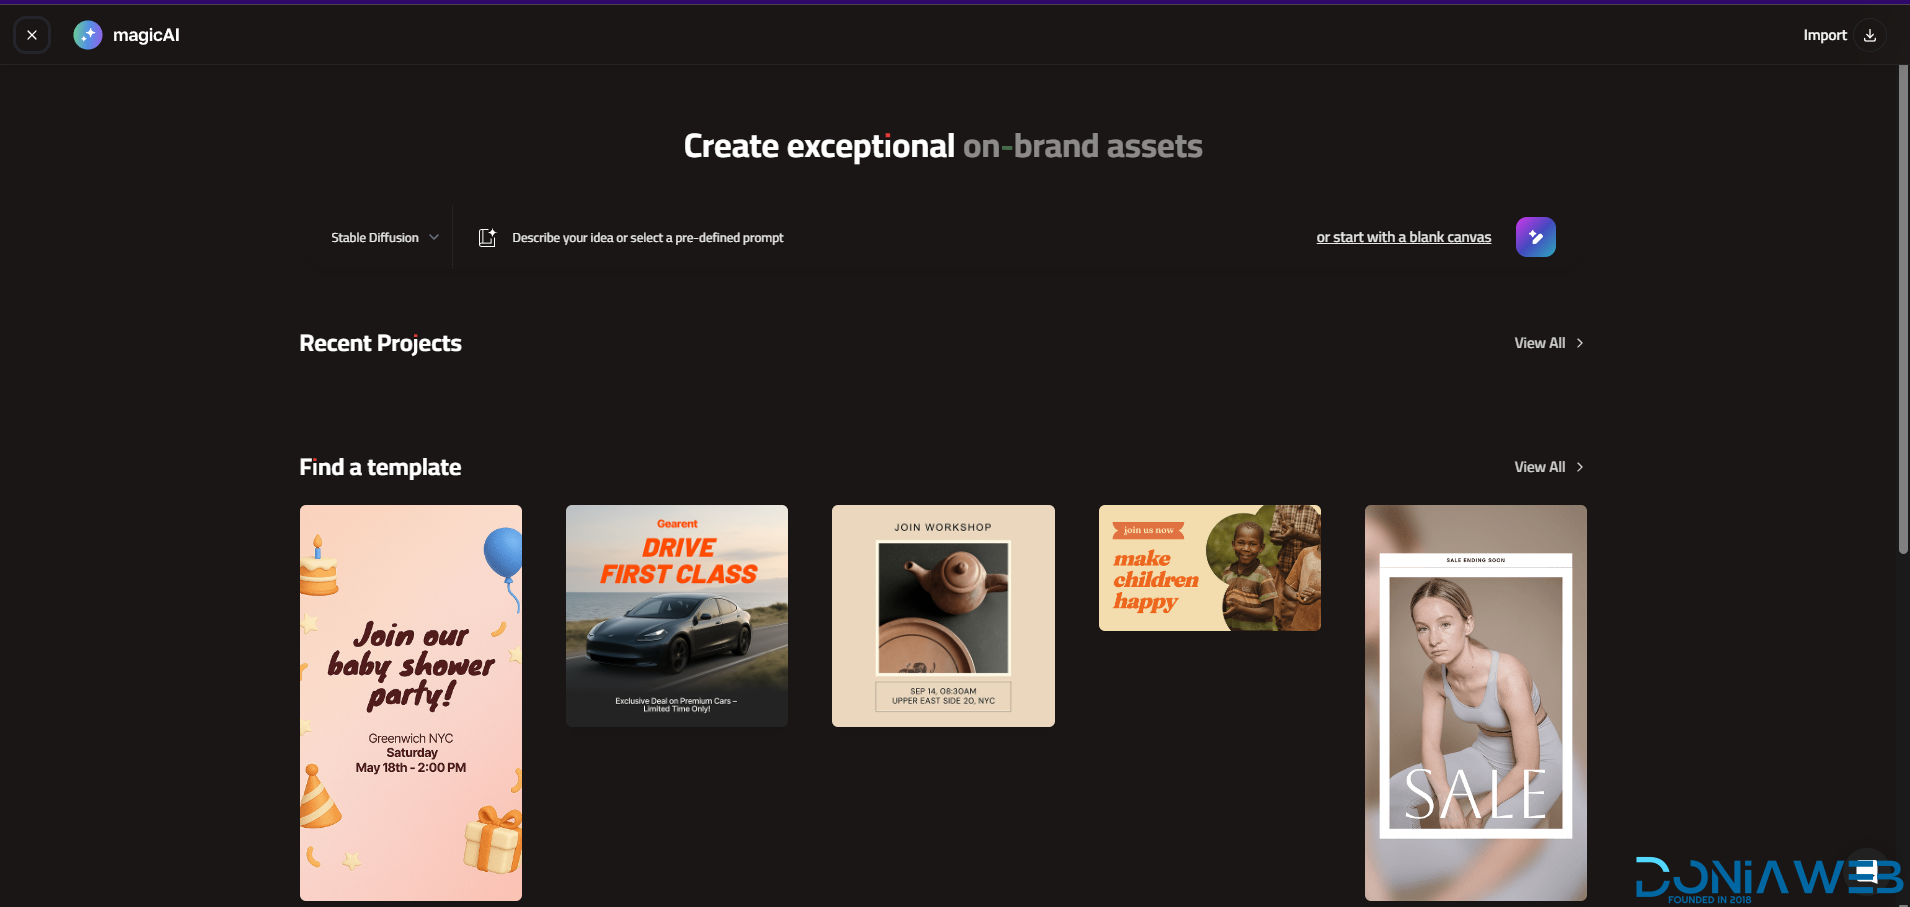Select the SALE fashion template
Image resolution: width=1910 pixels, height=907 pixels.
click(1475, 702)
